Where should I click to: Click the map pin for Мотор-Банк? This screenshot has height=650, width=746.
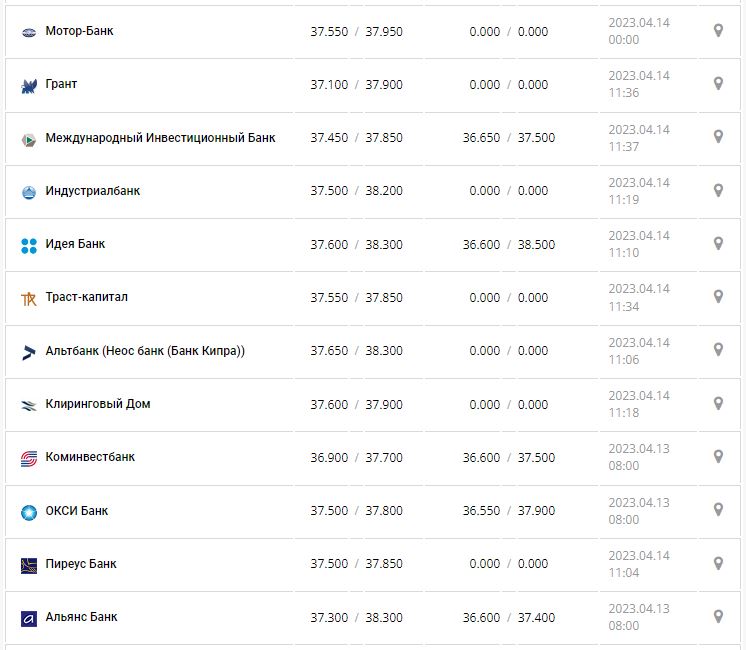click(x=718, y=31)
